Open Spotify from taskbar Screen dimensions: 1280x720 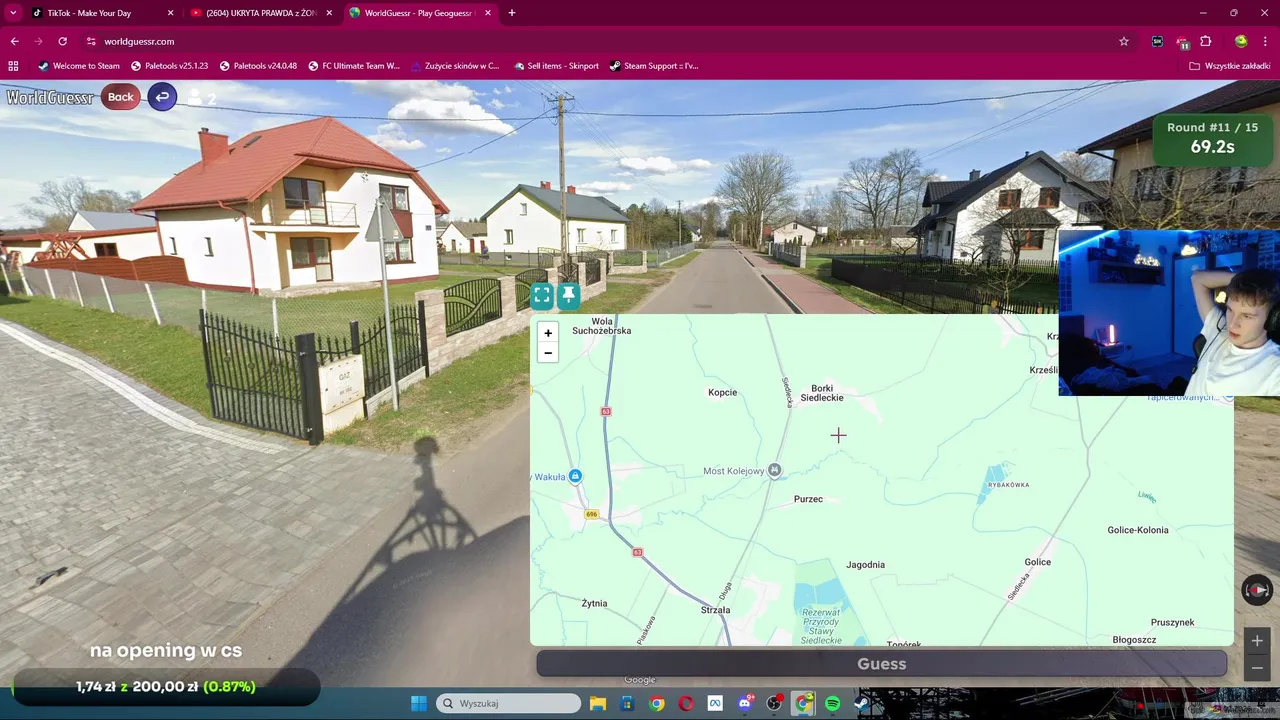coord(833,703)
